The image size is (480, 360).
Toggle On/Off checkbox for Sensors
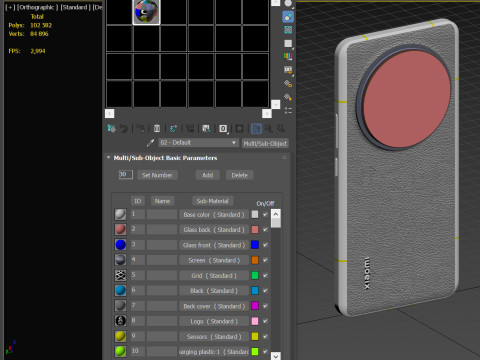pyautogui.click(x=265, y=336)
